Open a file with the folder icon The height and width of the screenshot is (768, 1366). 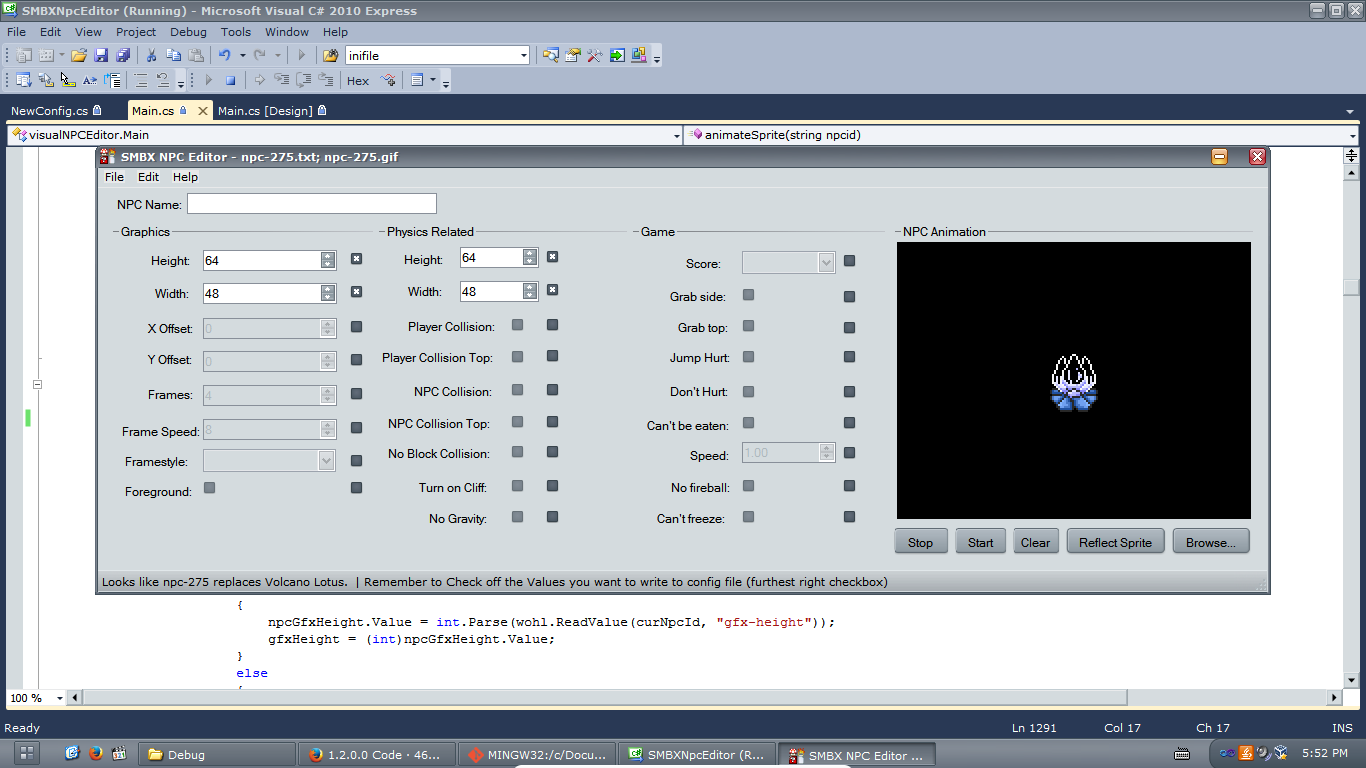79,56
